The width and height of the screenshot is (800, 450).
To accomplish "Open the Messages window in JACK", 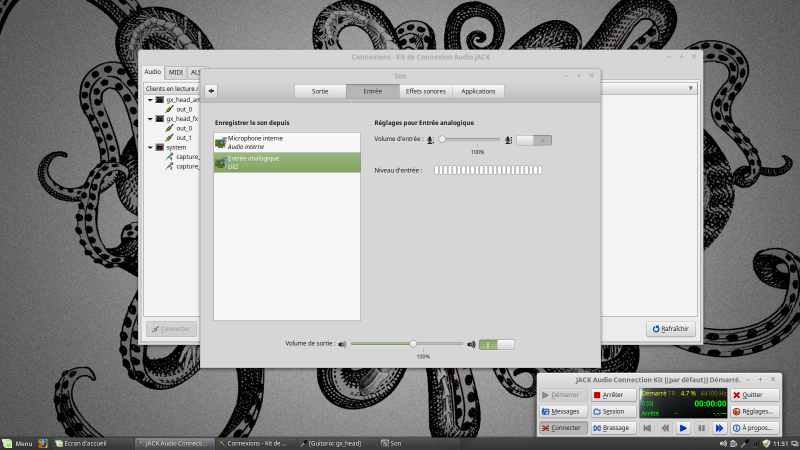I will (x=563, y=412).
